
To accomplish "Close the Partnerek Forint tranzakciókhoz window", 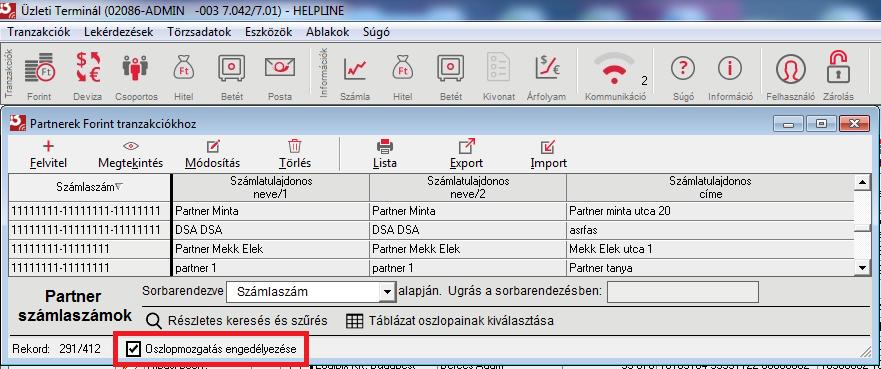I will 853,124.
